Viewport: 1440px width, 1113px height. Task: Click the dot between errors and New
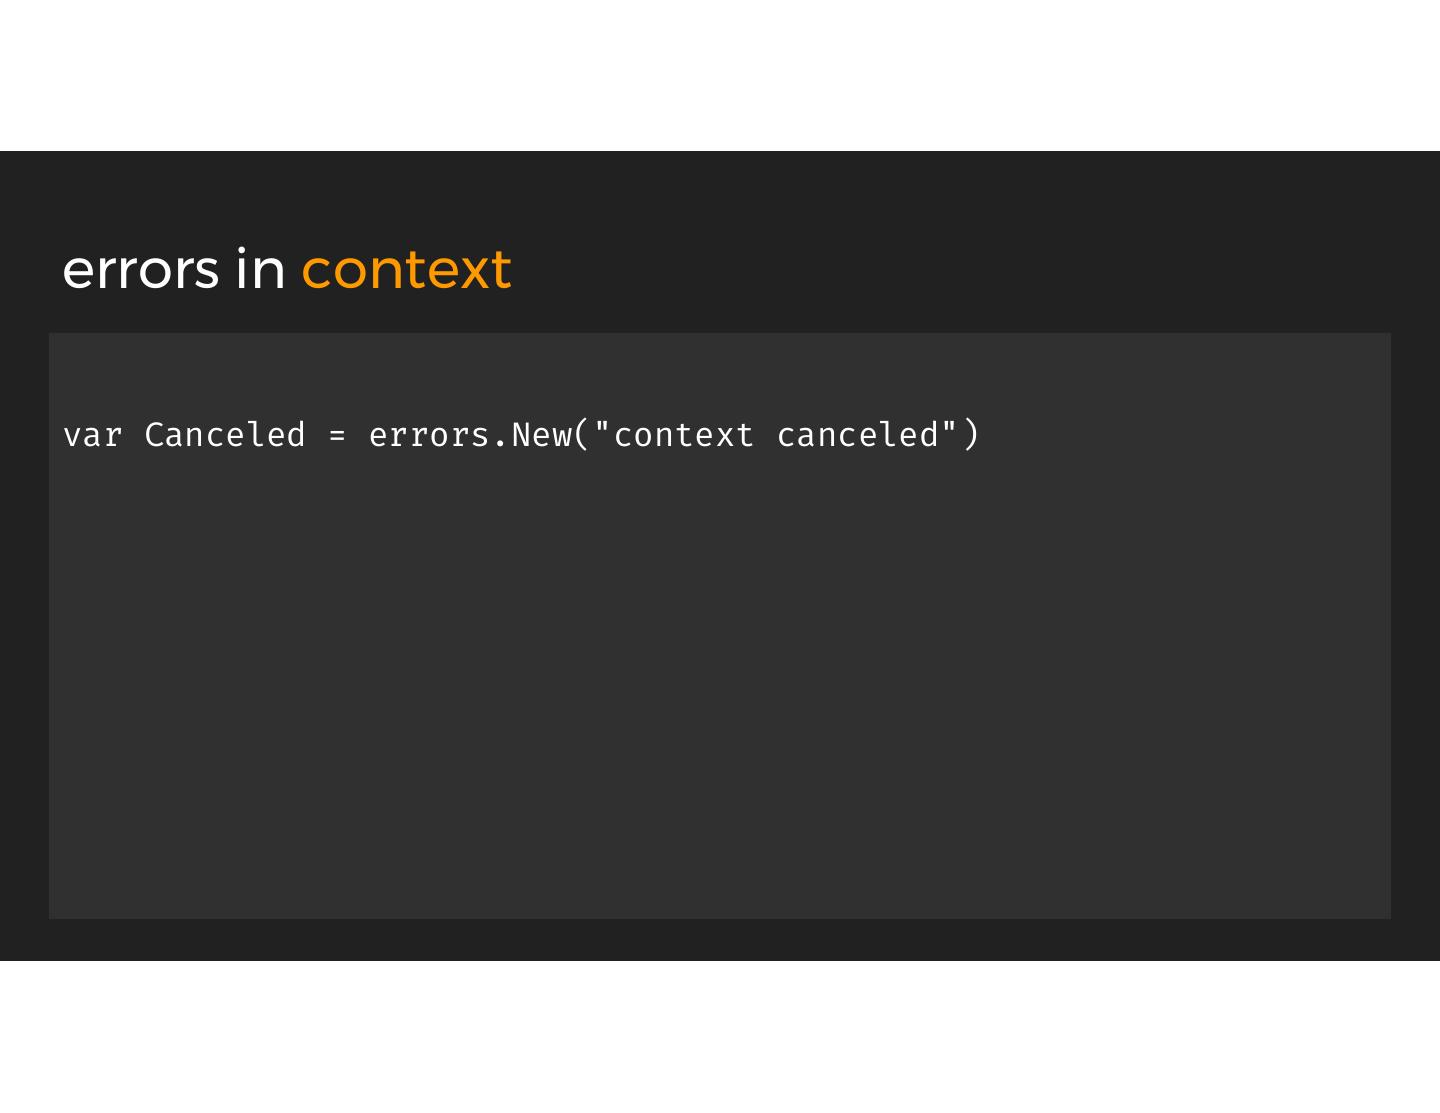pyautogui.click(x=500, y=438)
